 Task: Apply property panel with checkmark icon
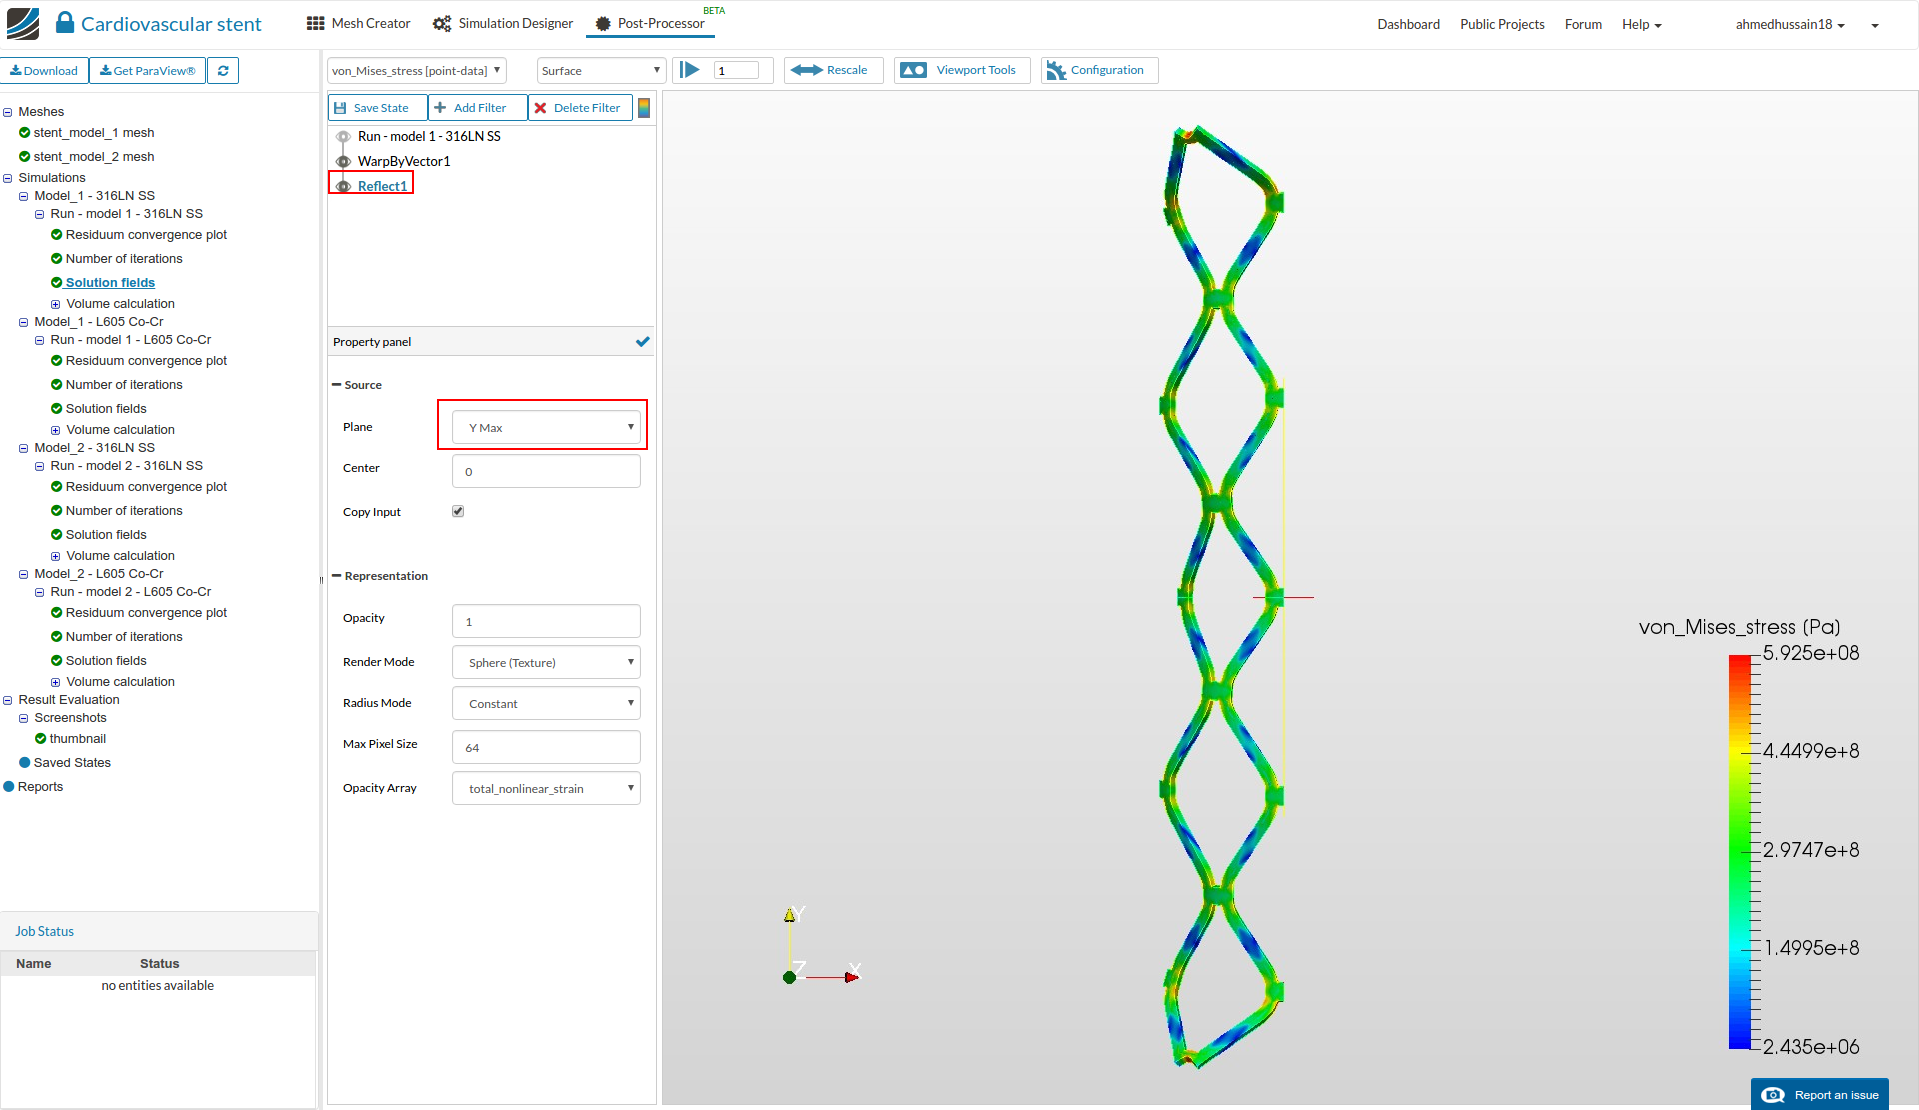[x=642, y=342]
